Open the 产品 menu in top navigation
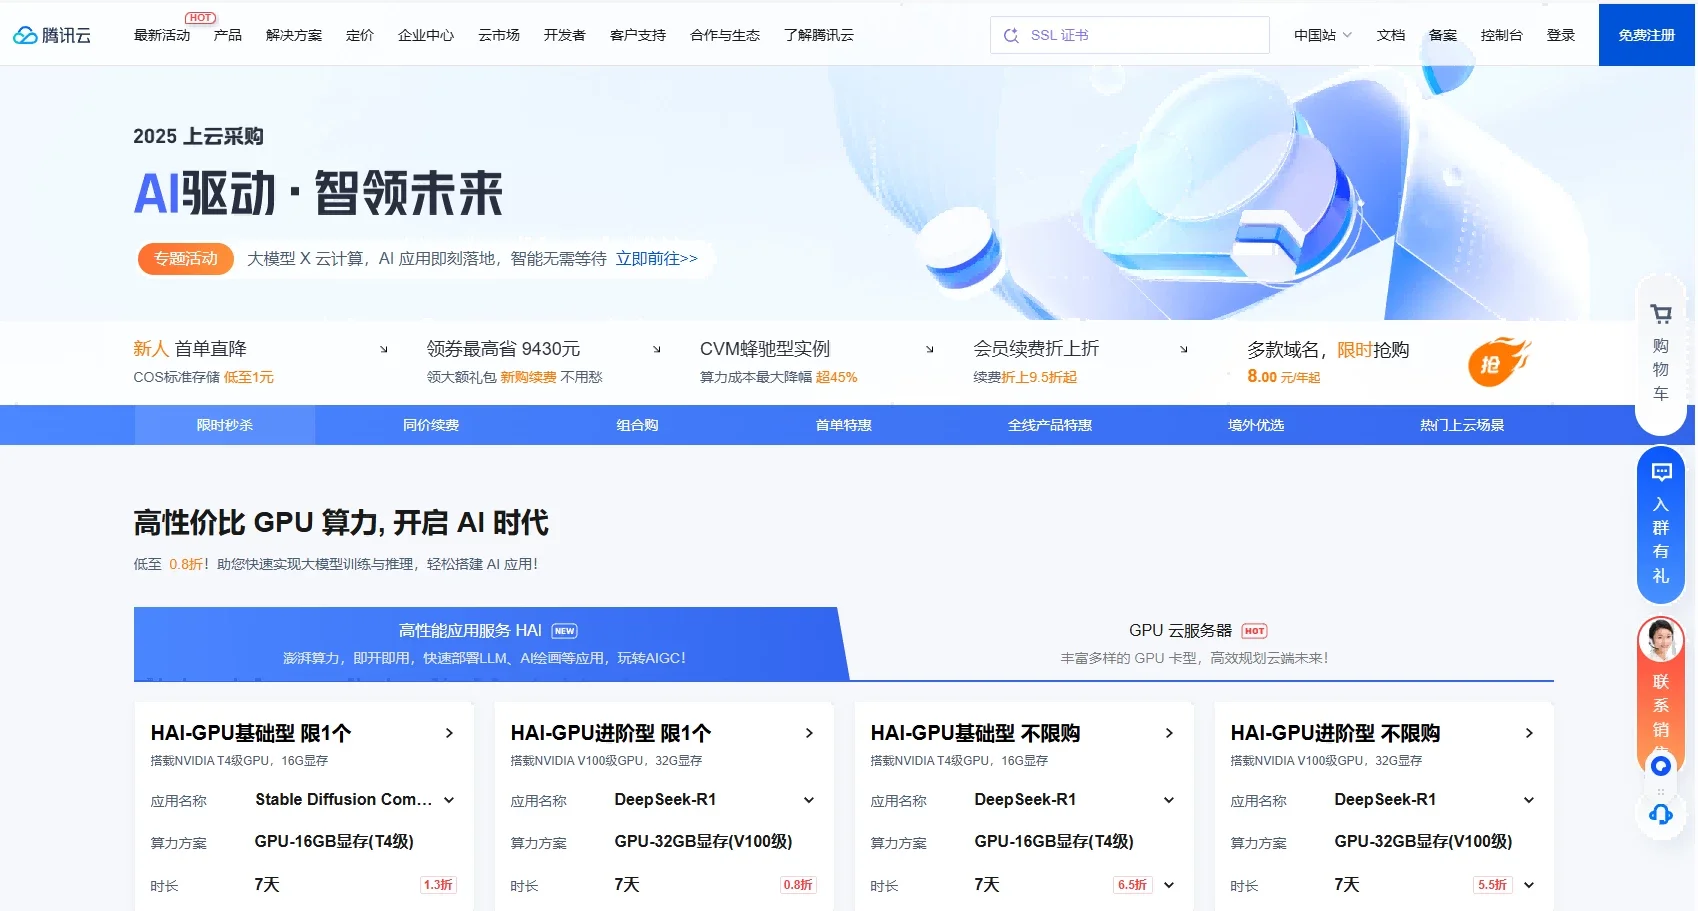 click(227, 35)
